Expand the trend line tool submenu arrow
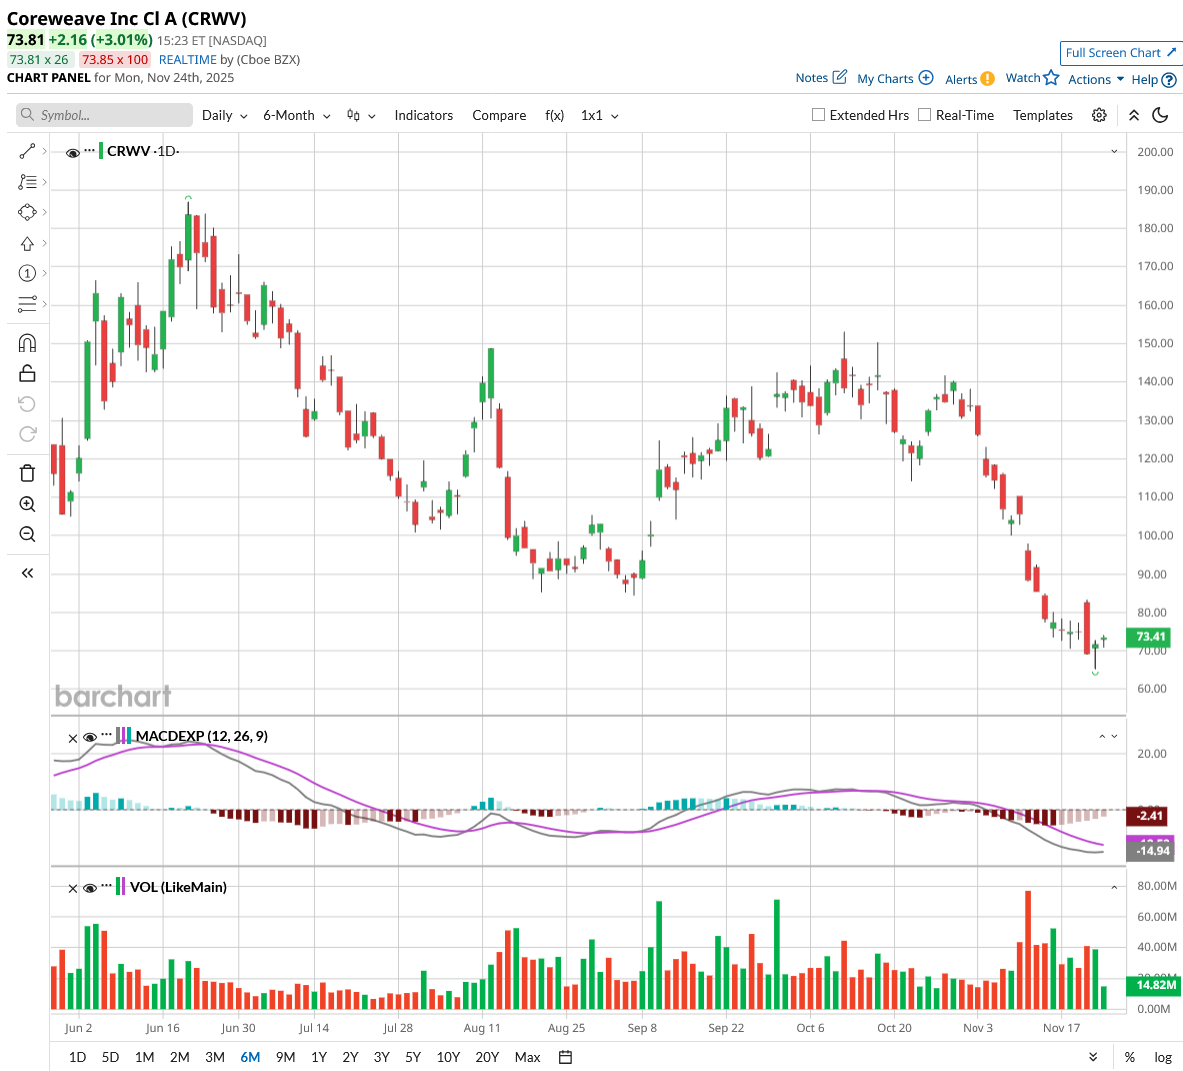This screenshot has width=1183, height=1071. [x=45, y=152]
